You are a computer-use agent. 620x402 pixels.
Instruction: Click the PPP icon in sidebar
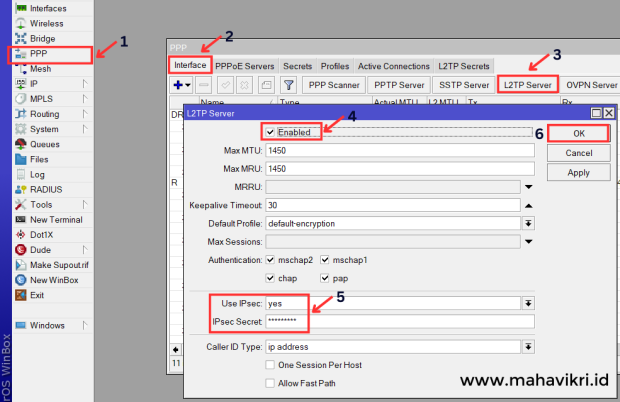pyautogui.click(x=21, y=54)
